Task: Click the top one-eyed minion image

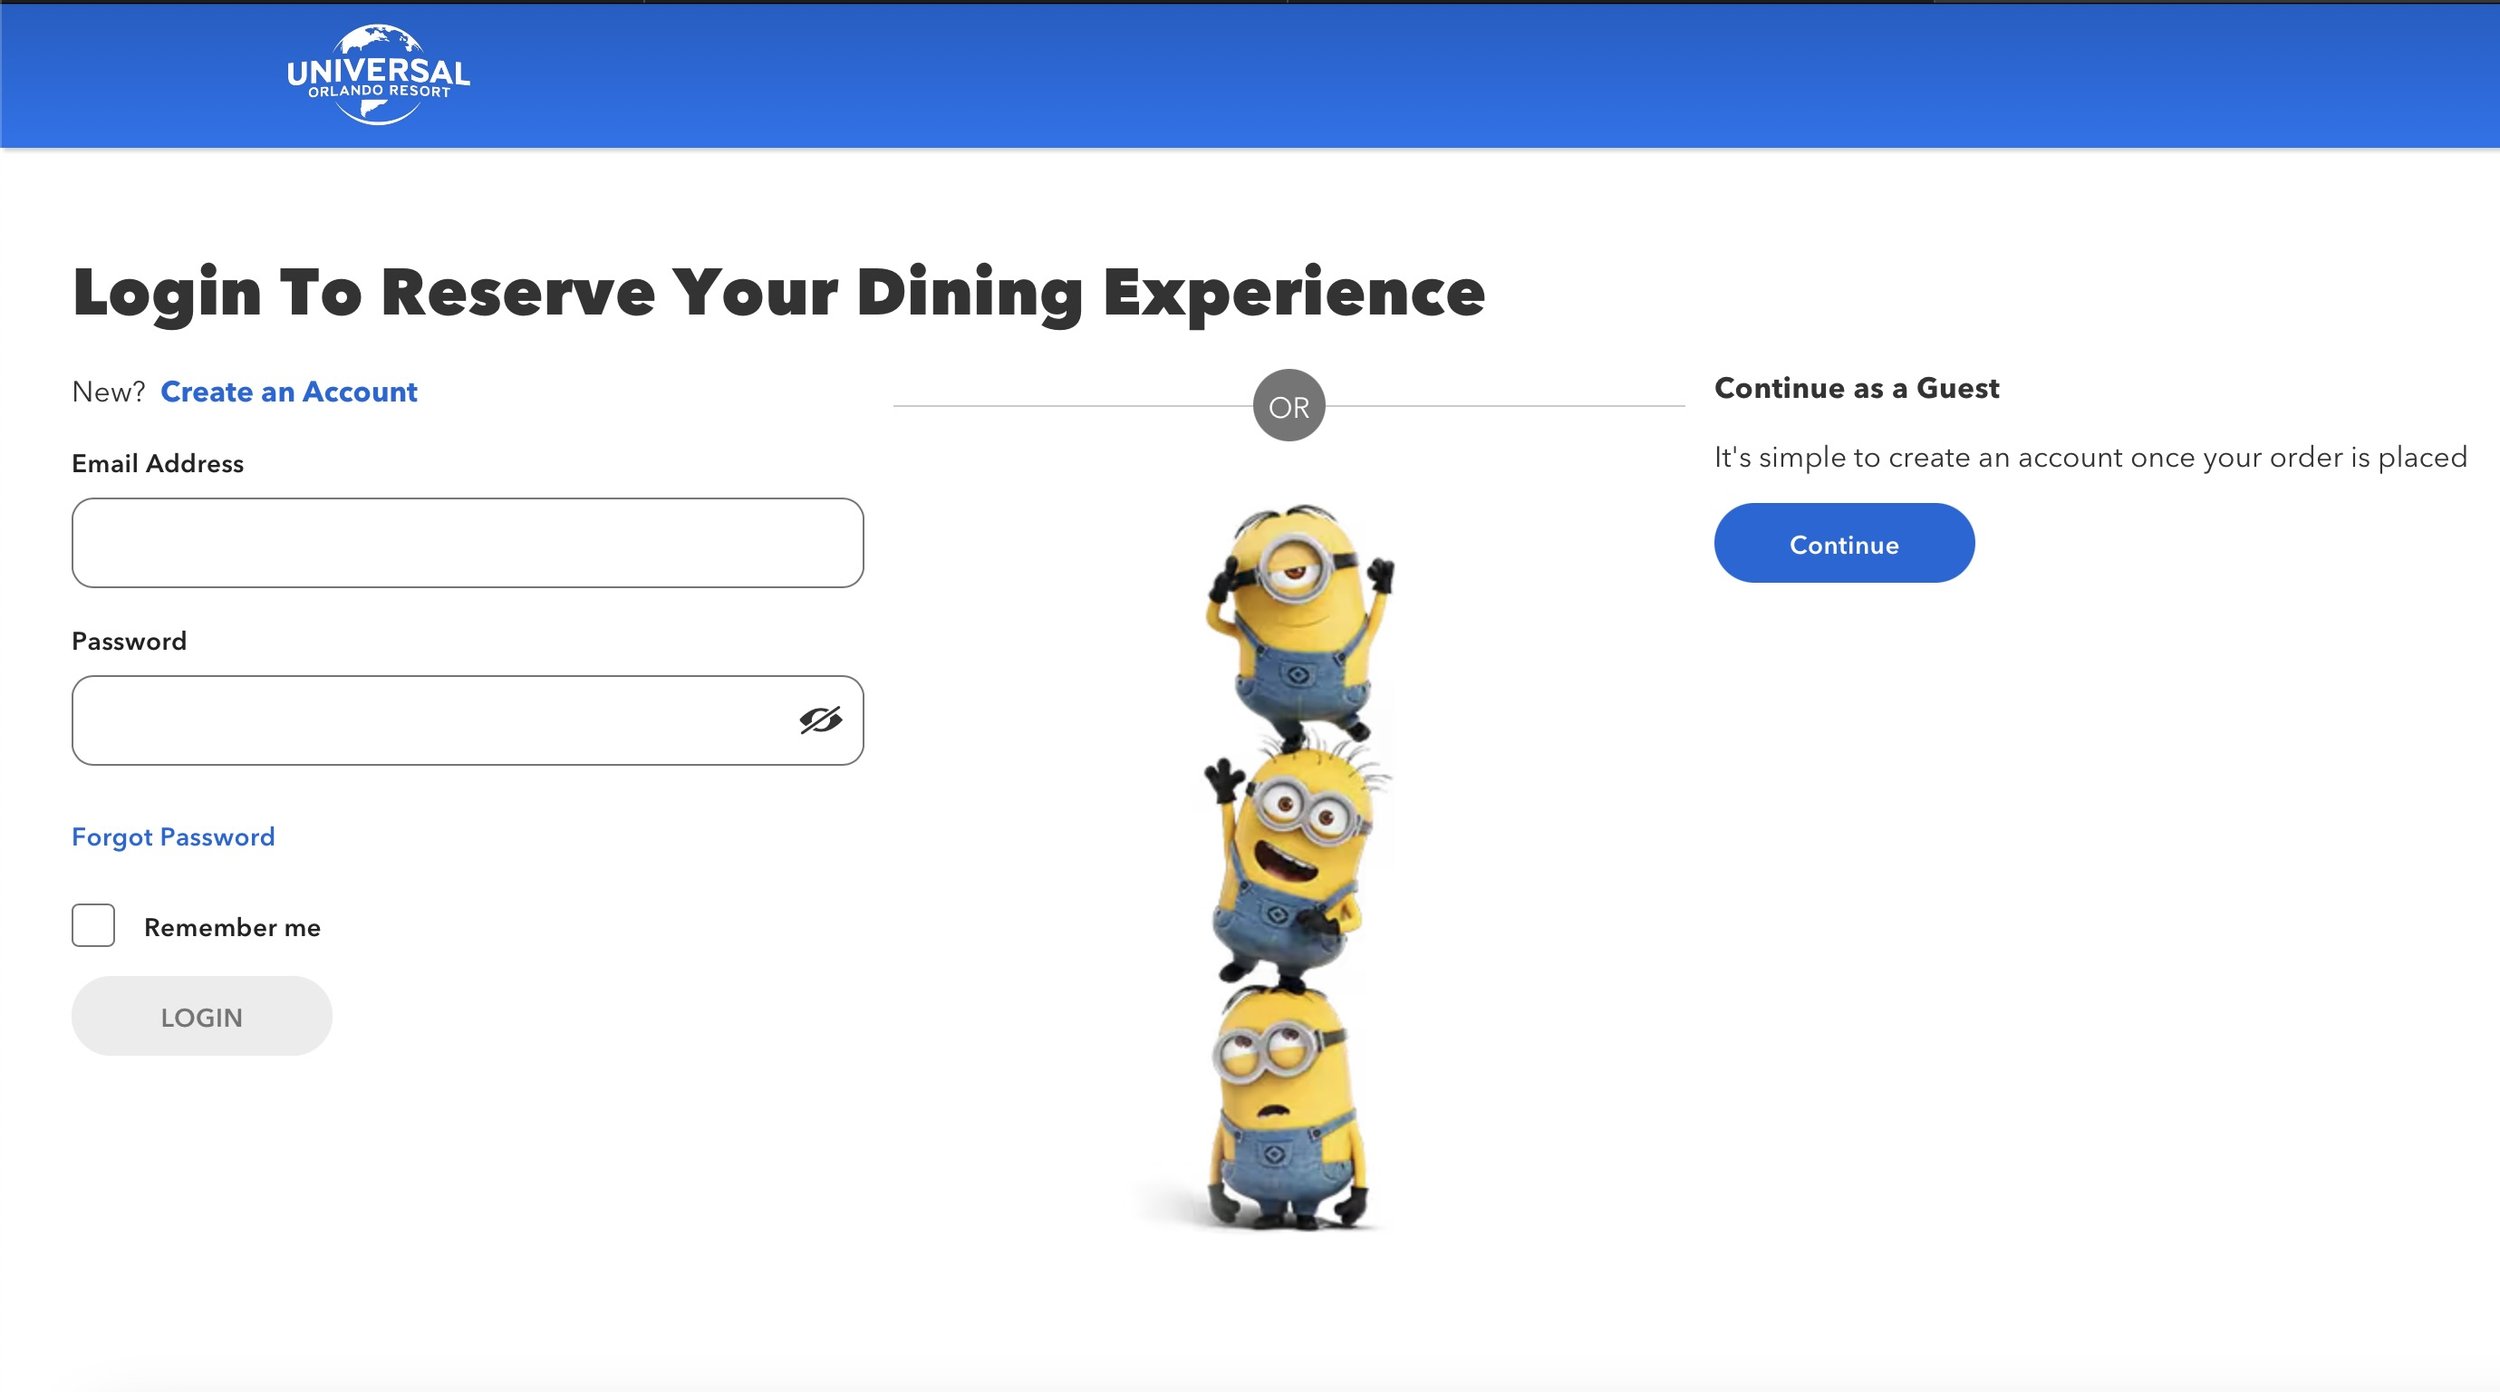Action: (1298, 624)
